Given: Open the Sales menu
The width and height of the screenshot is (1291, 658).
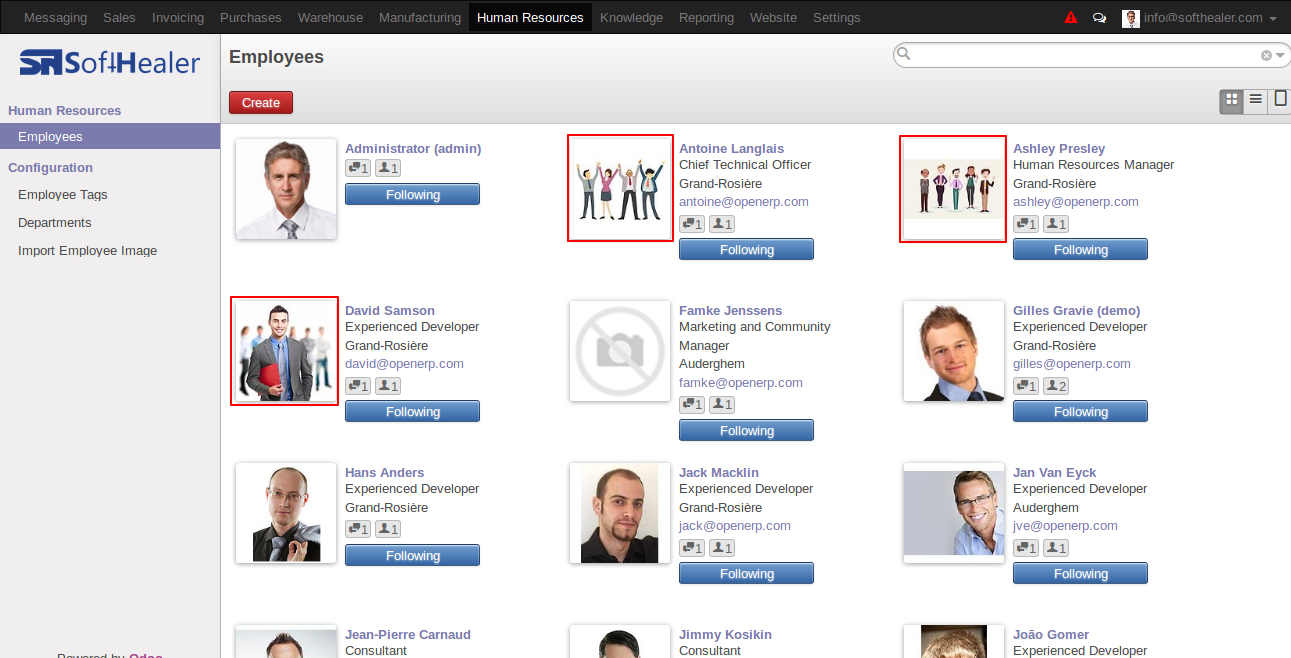Looking at the screenshot, I should tap(119, 17).
